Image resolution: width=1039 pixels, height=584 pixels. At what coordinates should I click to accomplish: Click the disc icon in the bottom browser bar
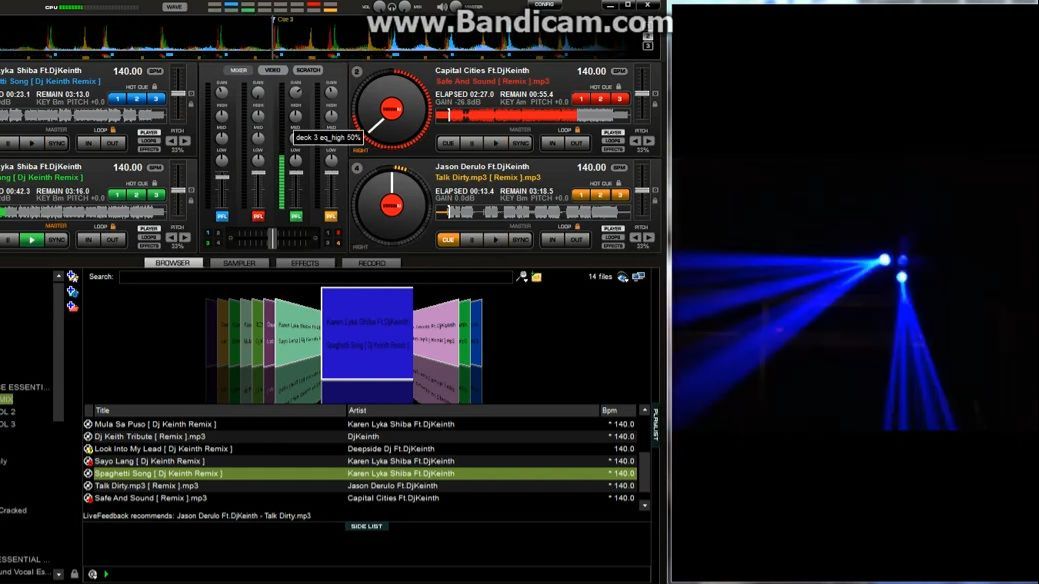[93, 574]
